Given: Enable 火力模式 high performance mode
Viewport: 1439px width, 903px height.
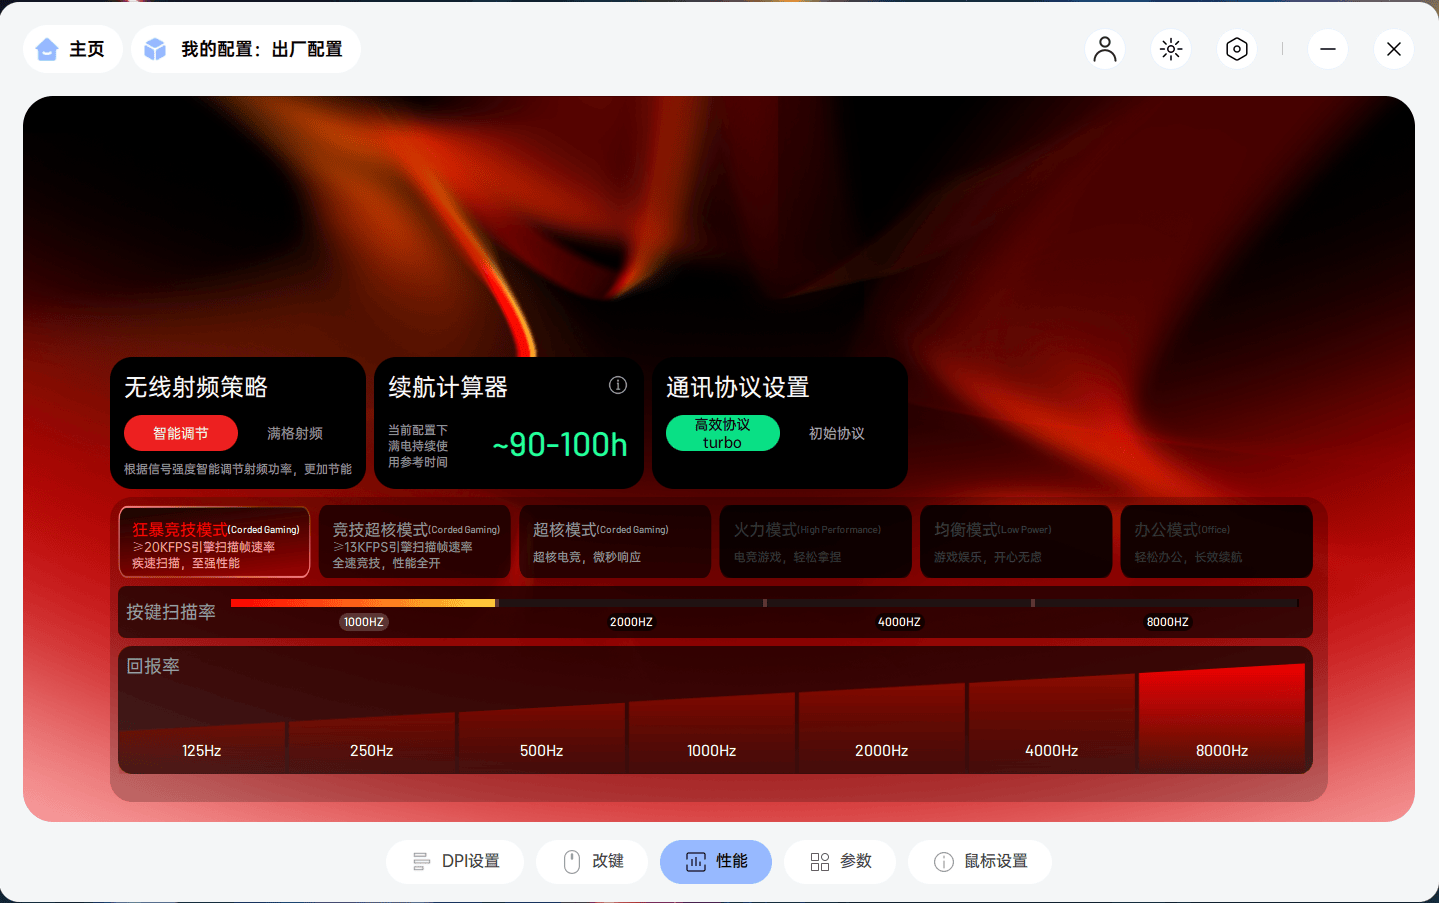Looking at the screenshot, I should 815,542.
